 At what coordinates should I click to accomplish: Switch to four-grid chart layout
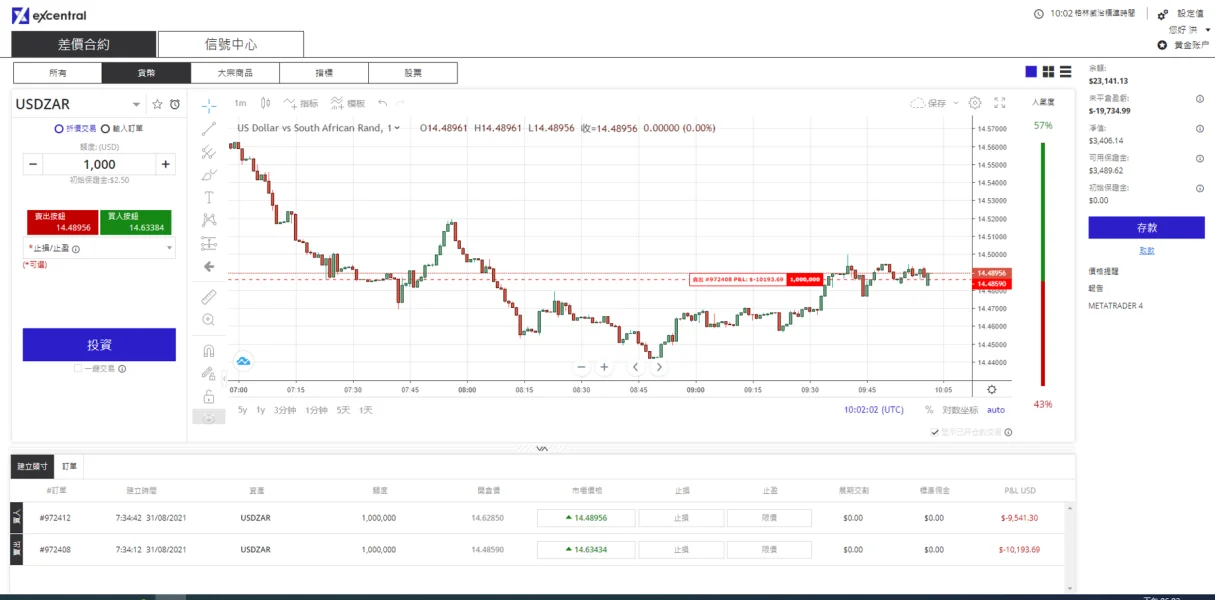[x=1048, y=72]
